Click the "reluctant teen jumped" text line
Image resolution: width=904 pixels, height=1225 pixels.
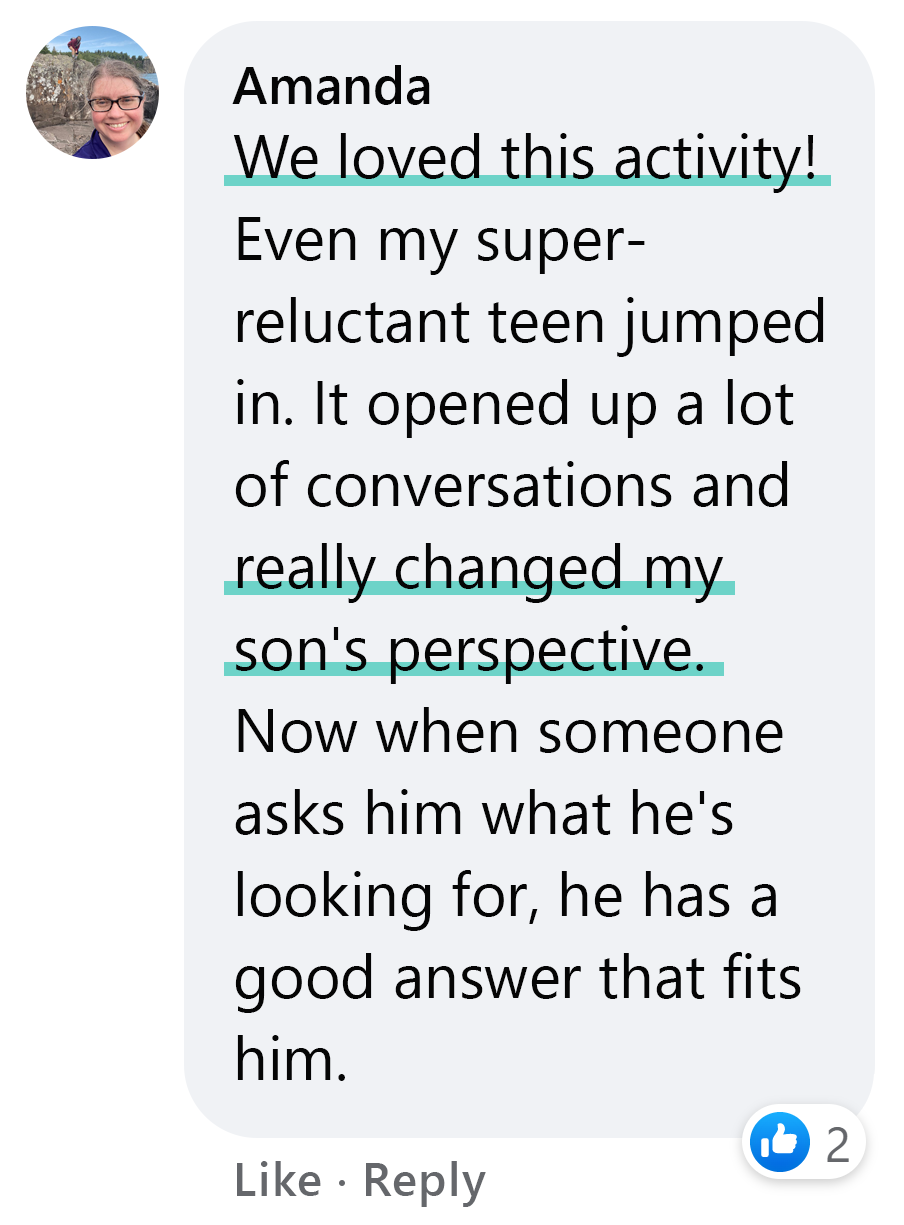tap(530, 322)
